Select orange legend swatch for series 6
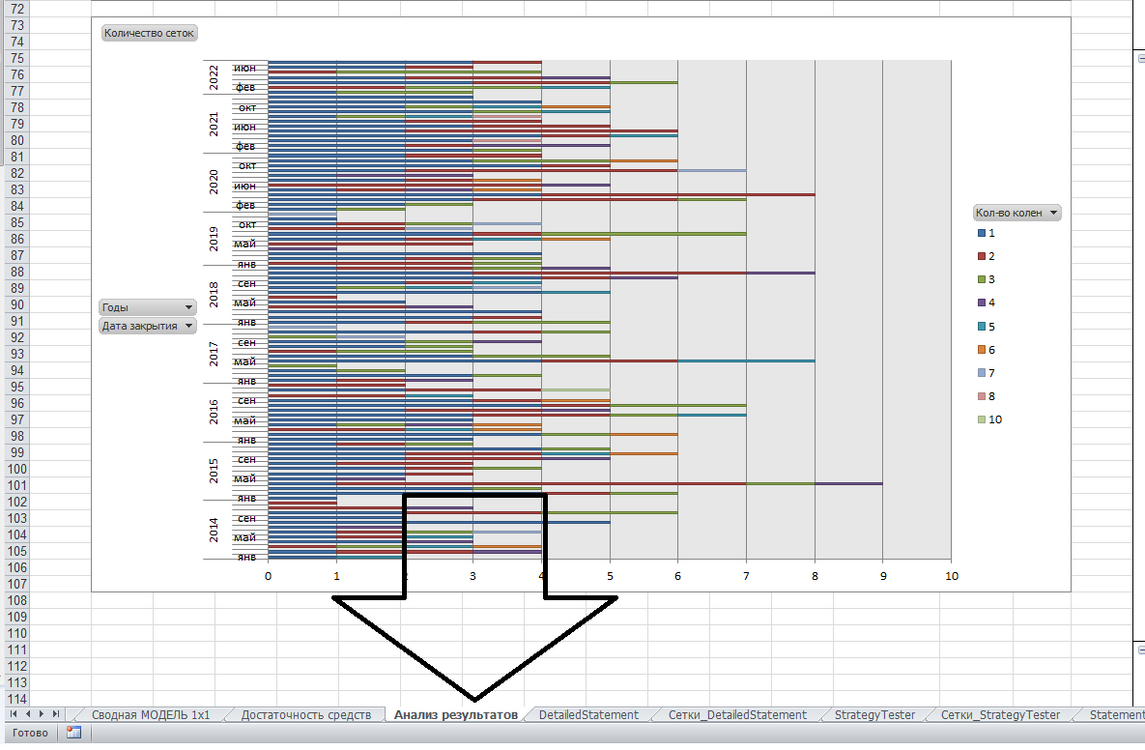The image size is (1145, 750). point(981,350)
